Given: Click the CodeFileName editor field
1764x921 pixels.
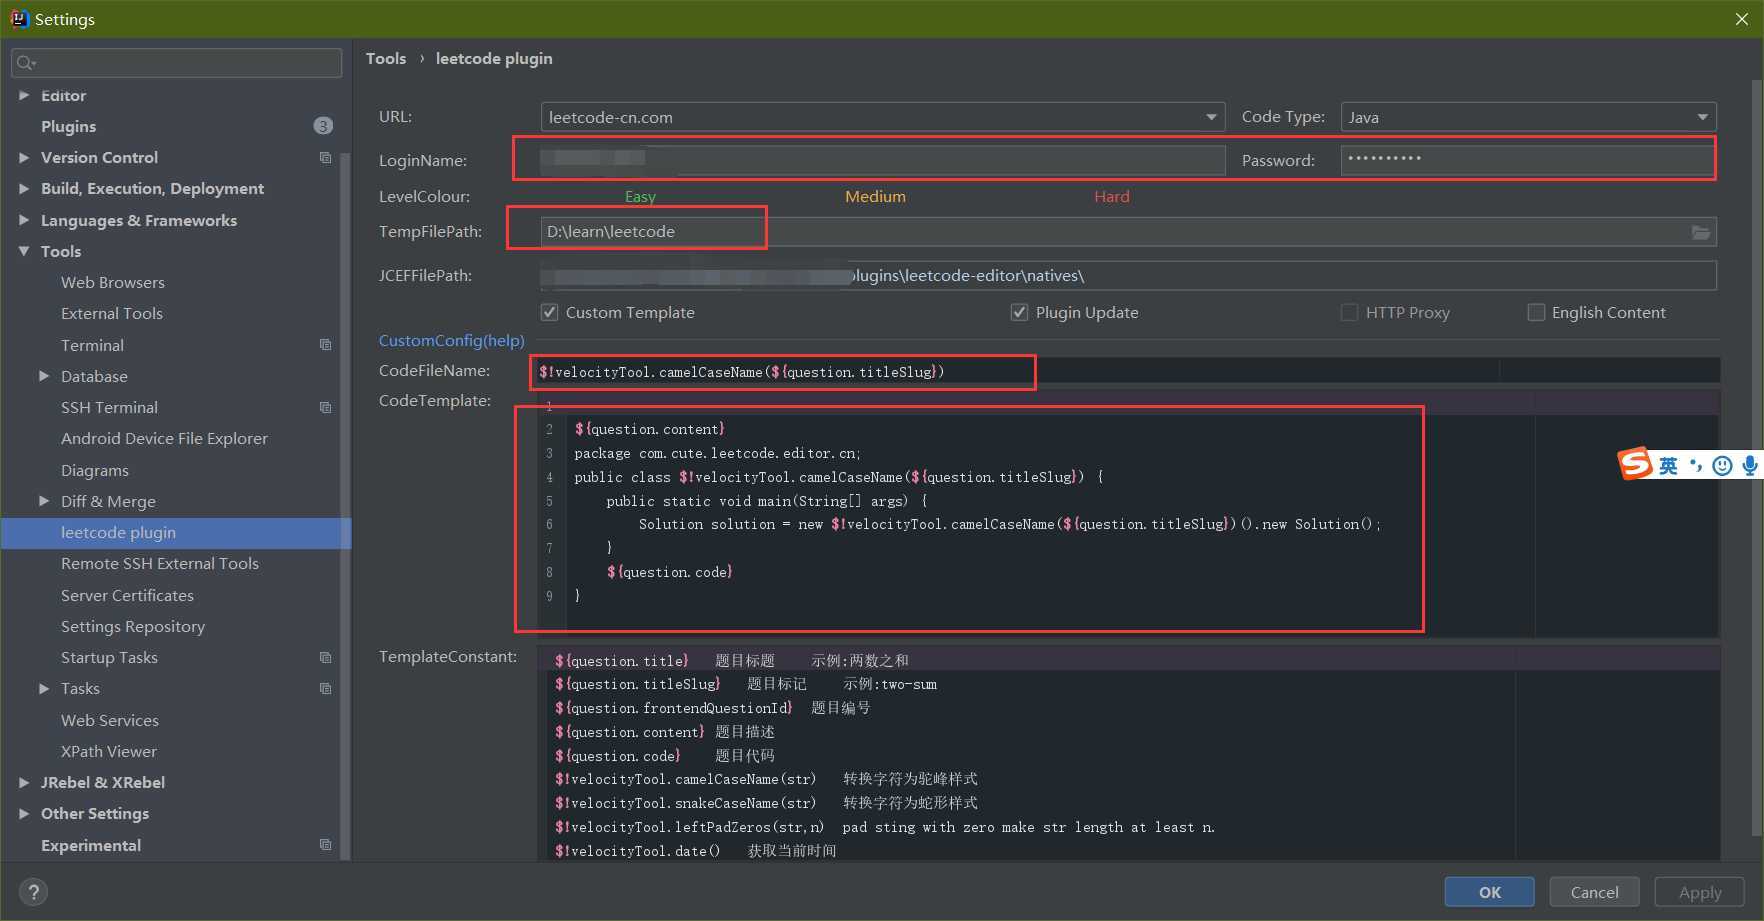Looking at the screenshot, I should pos(1128,371).
